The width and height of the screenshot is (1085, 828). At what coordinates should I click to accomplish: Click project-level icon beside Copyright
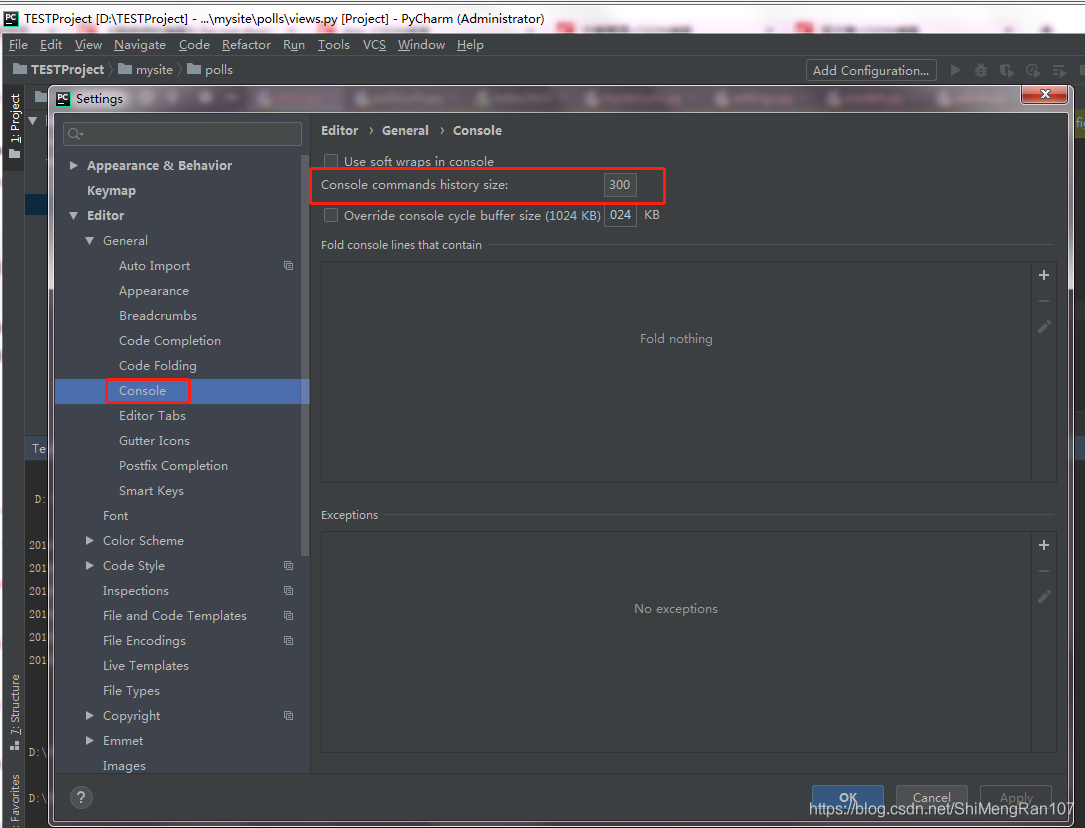289,715
